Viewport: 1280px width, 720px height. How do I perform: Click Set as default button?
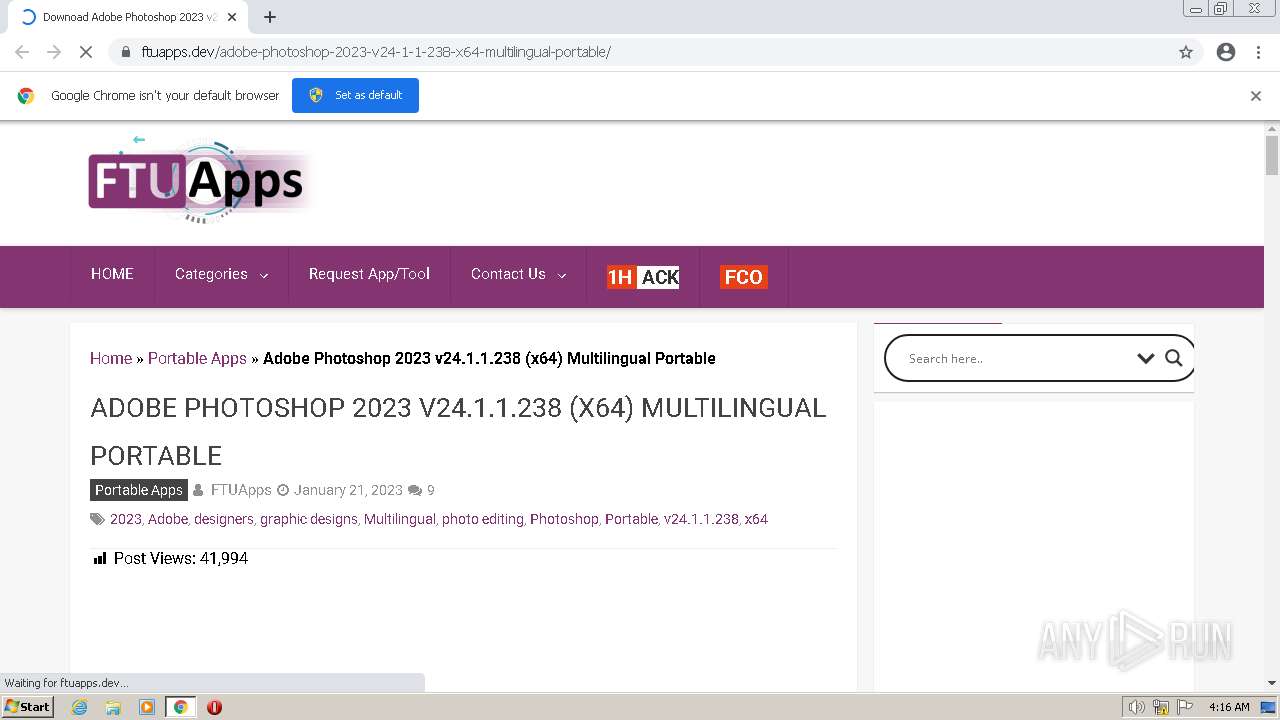point(355,95)
